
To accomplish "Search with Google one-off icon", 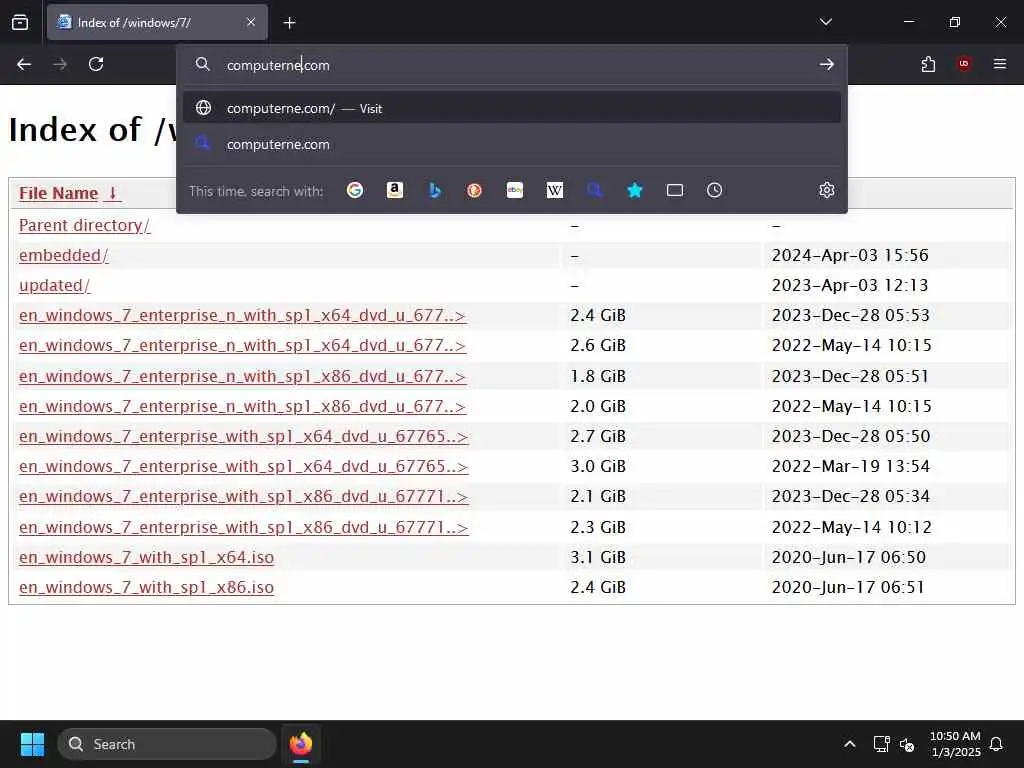I will click(x=355, y=190).
